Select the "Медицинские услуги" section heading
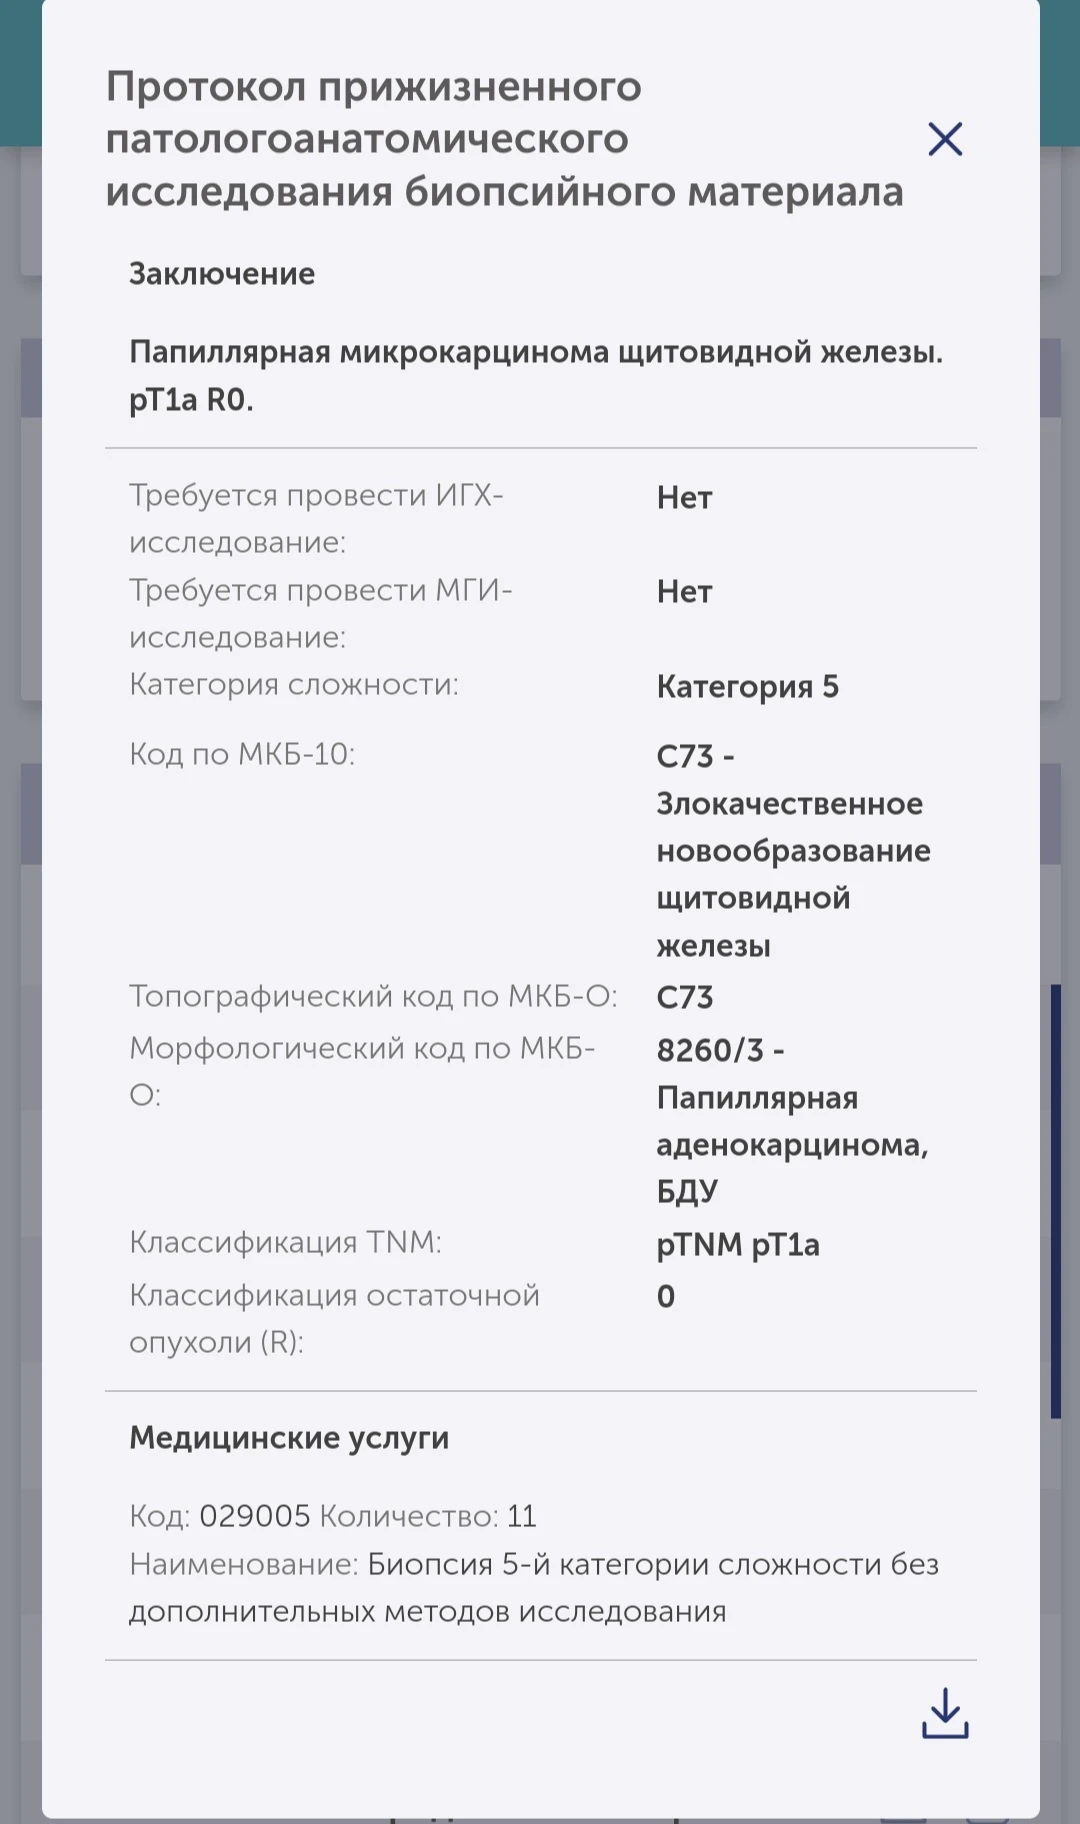Image resolution: width=1080 pixels, height=1824 pixels. (x=289, y=1438)
